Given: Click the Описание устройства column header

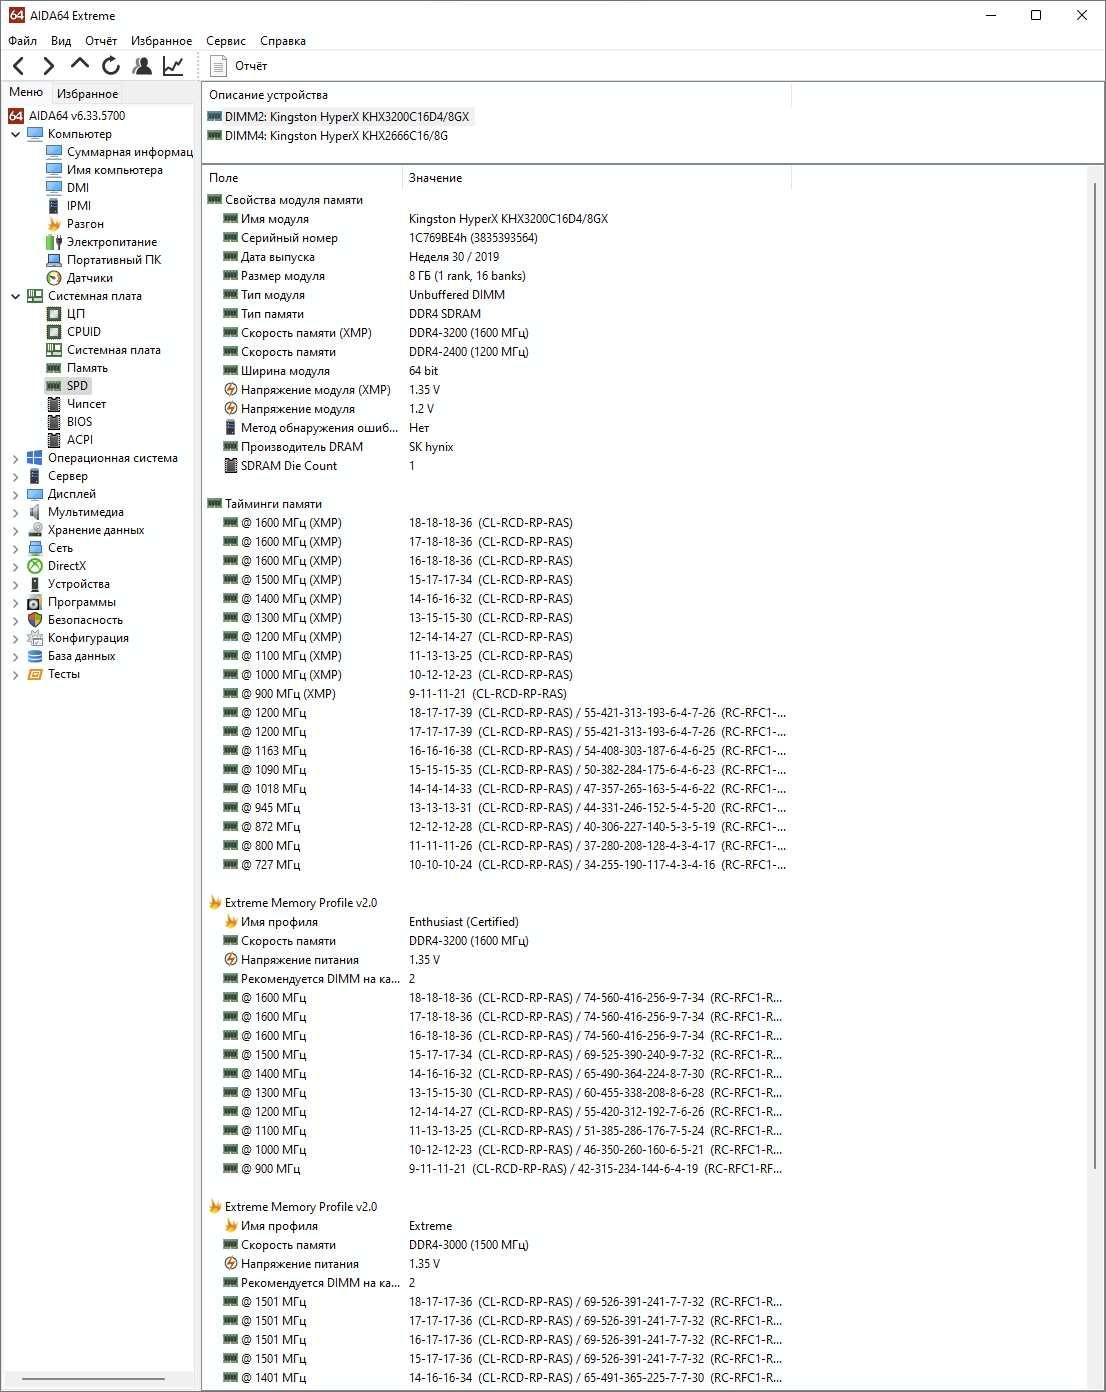Looking at the screenshot, I should tap(497, 95).
